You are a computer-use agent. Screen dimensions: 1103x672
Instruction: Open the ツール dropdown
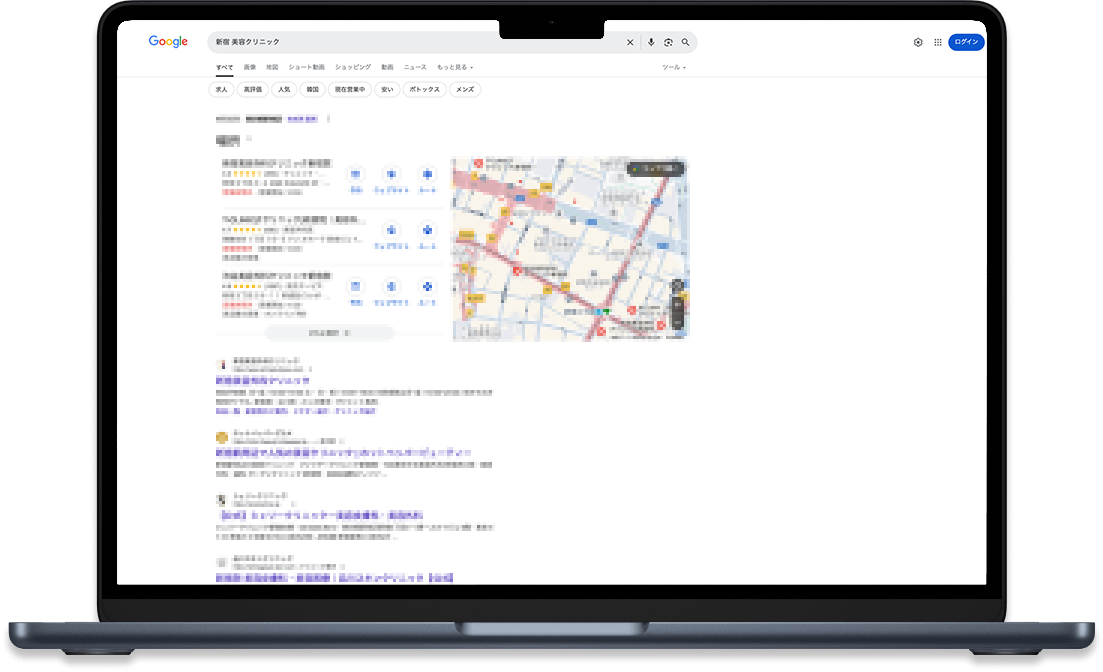[x=674, y=67]
